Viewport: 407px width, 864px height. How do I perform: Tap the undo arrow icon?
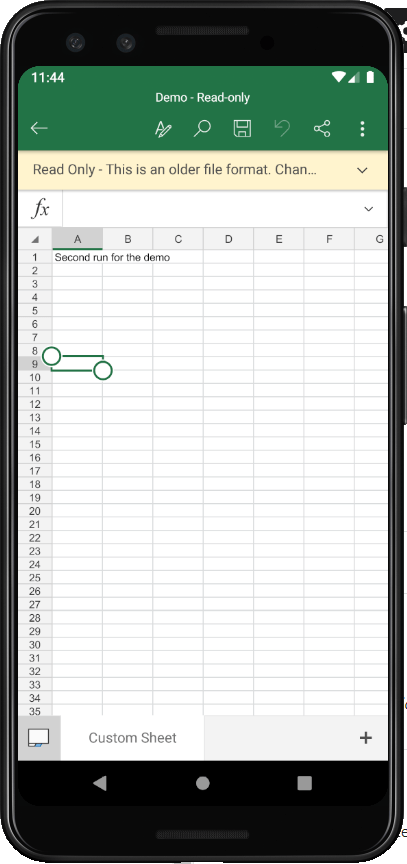282,128
